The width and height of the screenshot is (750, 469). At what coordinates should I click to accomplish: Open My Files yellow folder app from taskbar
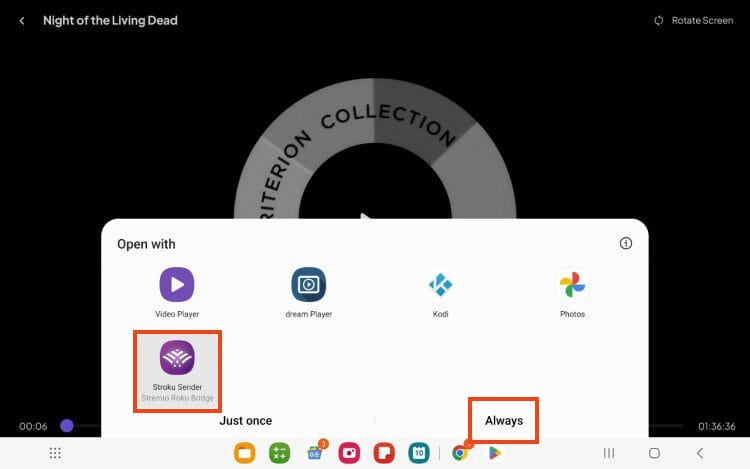[244, 453]
